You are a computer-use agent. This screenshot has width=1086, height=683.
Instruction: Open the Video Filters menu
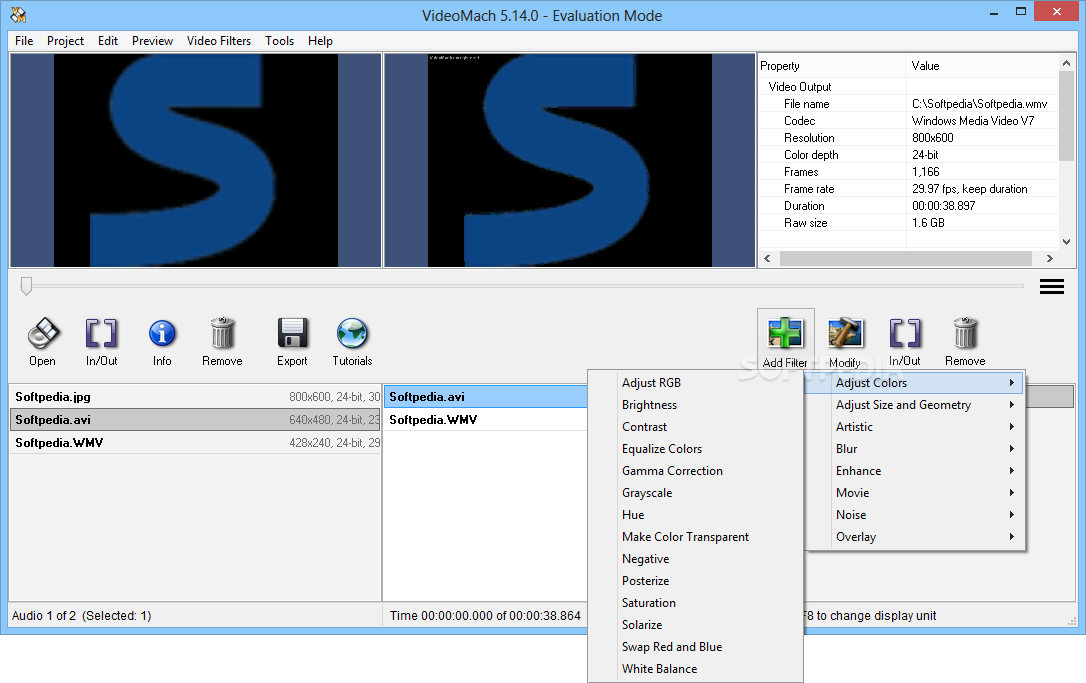(219, 41)
